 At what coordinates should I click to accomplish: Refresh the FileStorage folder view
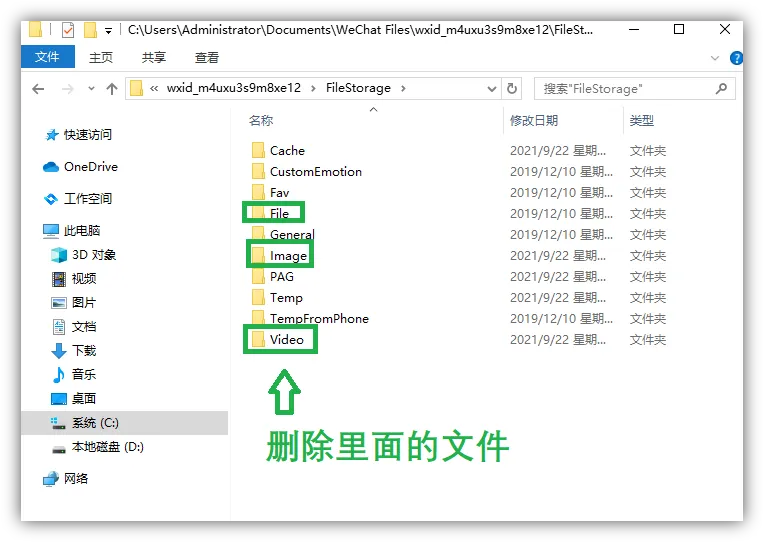[512, 88]
